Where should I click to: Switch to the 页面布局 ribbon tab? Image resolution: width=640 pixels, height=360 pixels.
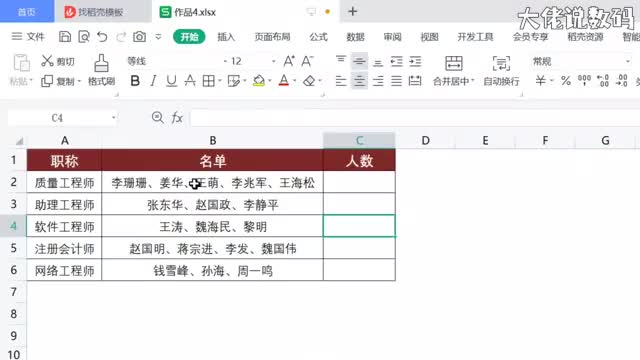tap(272, 37)
